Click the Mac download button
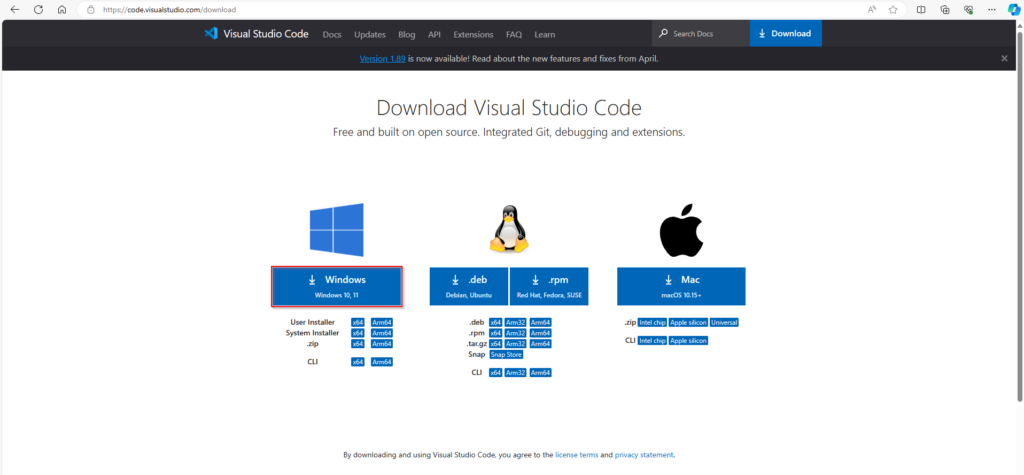The width and height of the screenshot is (1024, 475). [681, 286]
